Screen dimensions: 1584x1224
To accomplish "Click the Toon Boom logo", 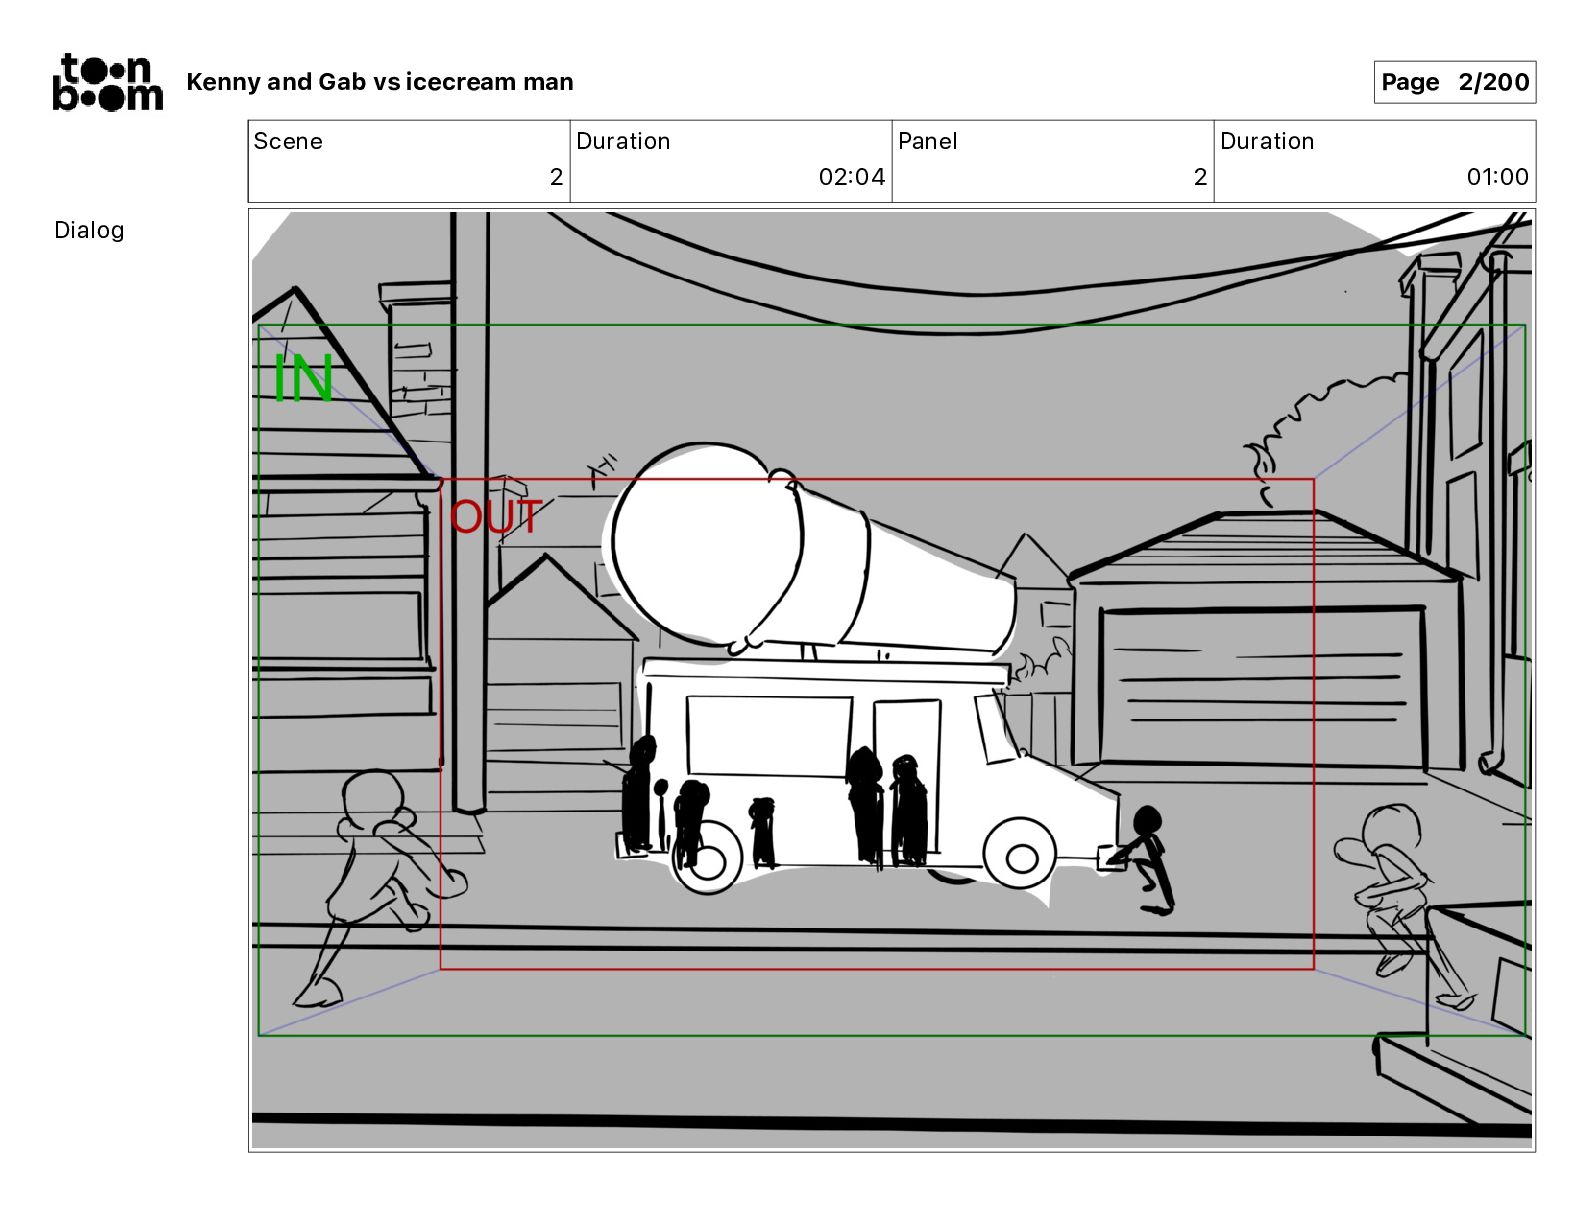I will coord(107,82).
